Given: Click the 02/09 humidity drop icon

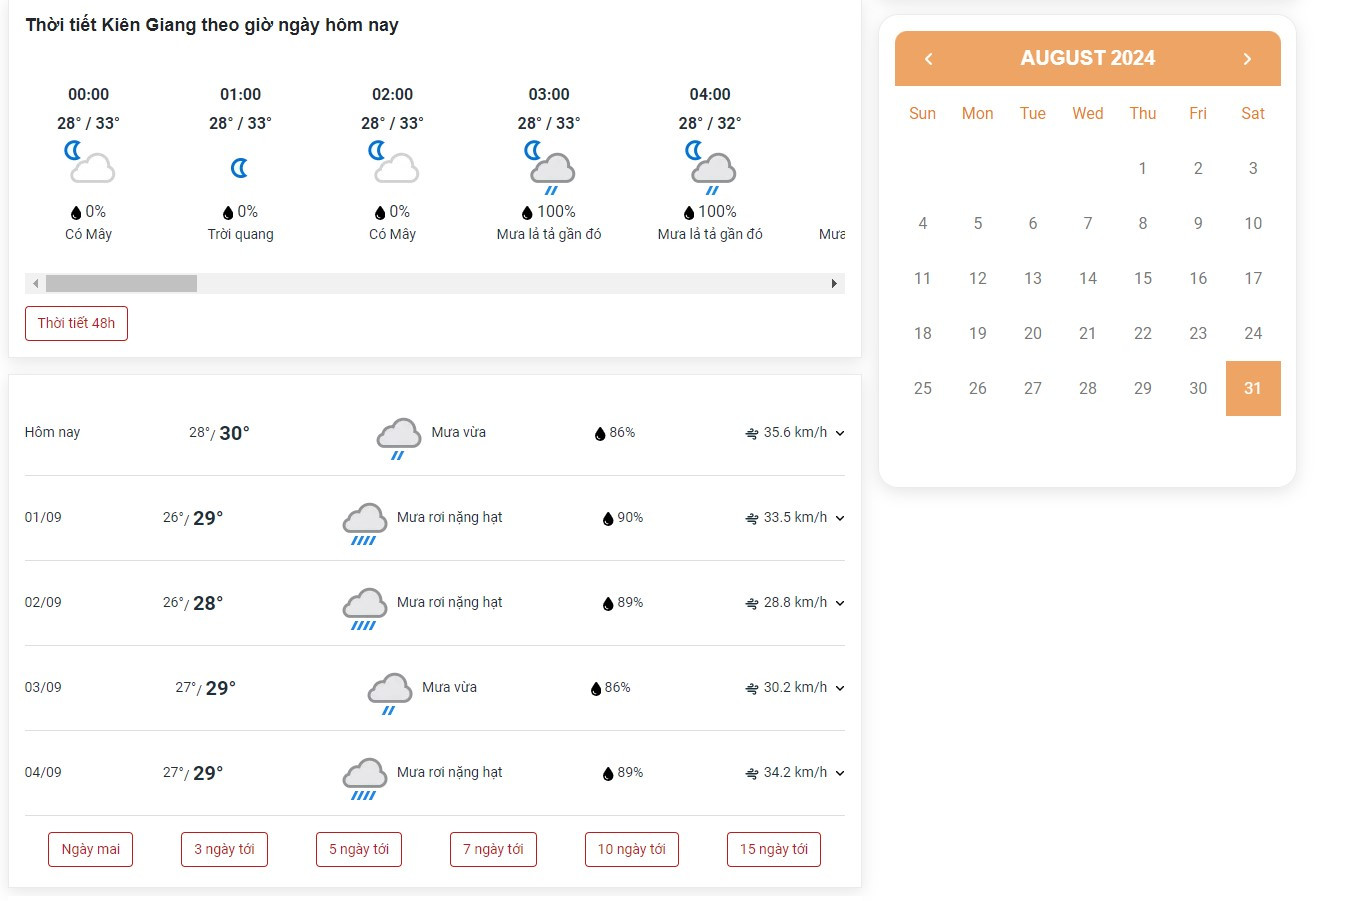Looking at the screenshot, I should [608, 603].
